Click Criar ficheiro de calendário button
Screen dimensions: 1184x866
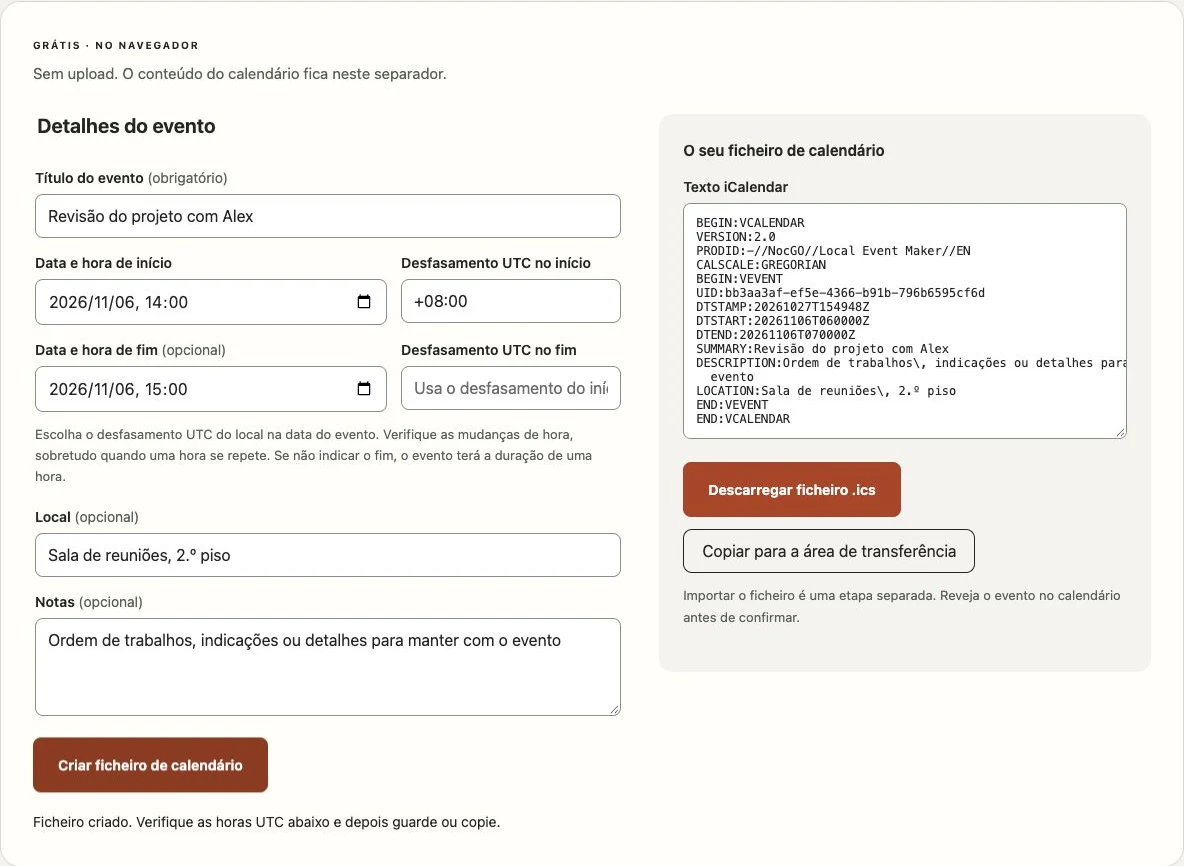click(x=150, y=765)
